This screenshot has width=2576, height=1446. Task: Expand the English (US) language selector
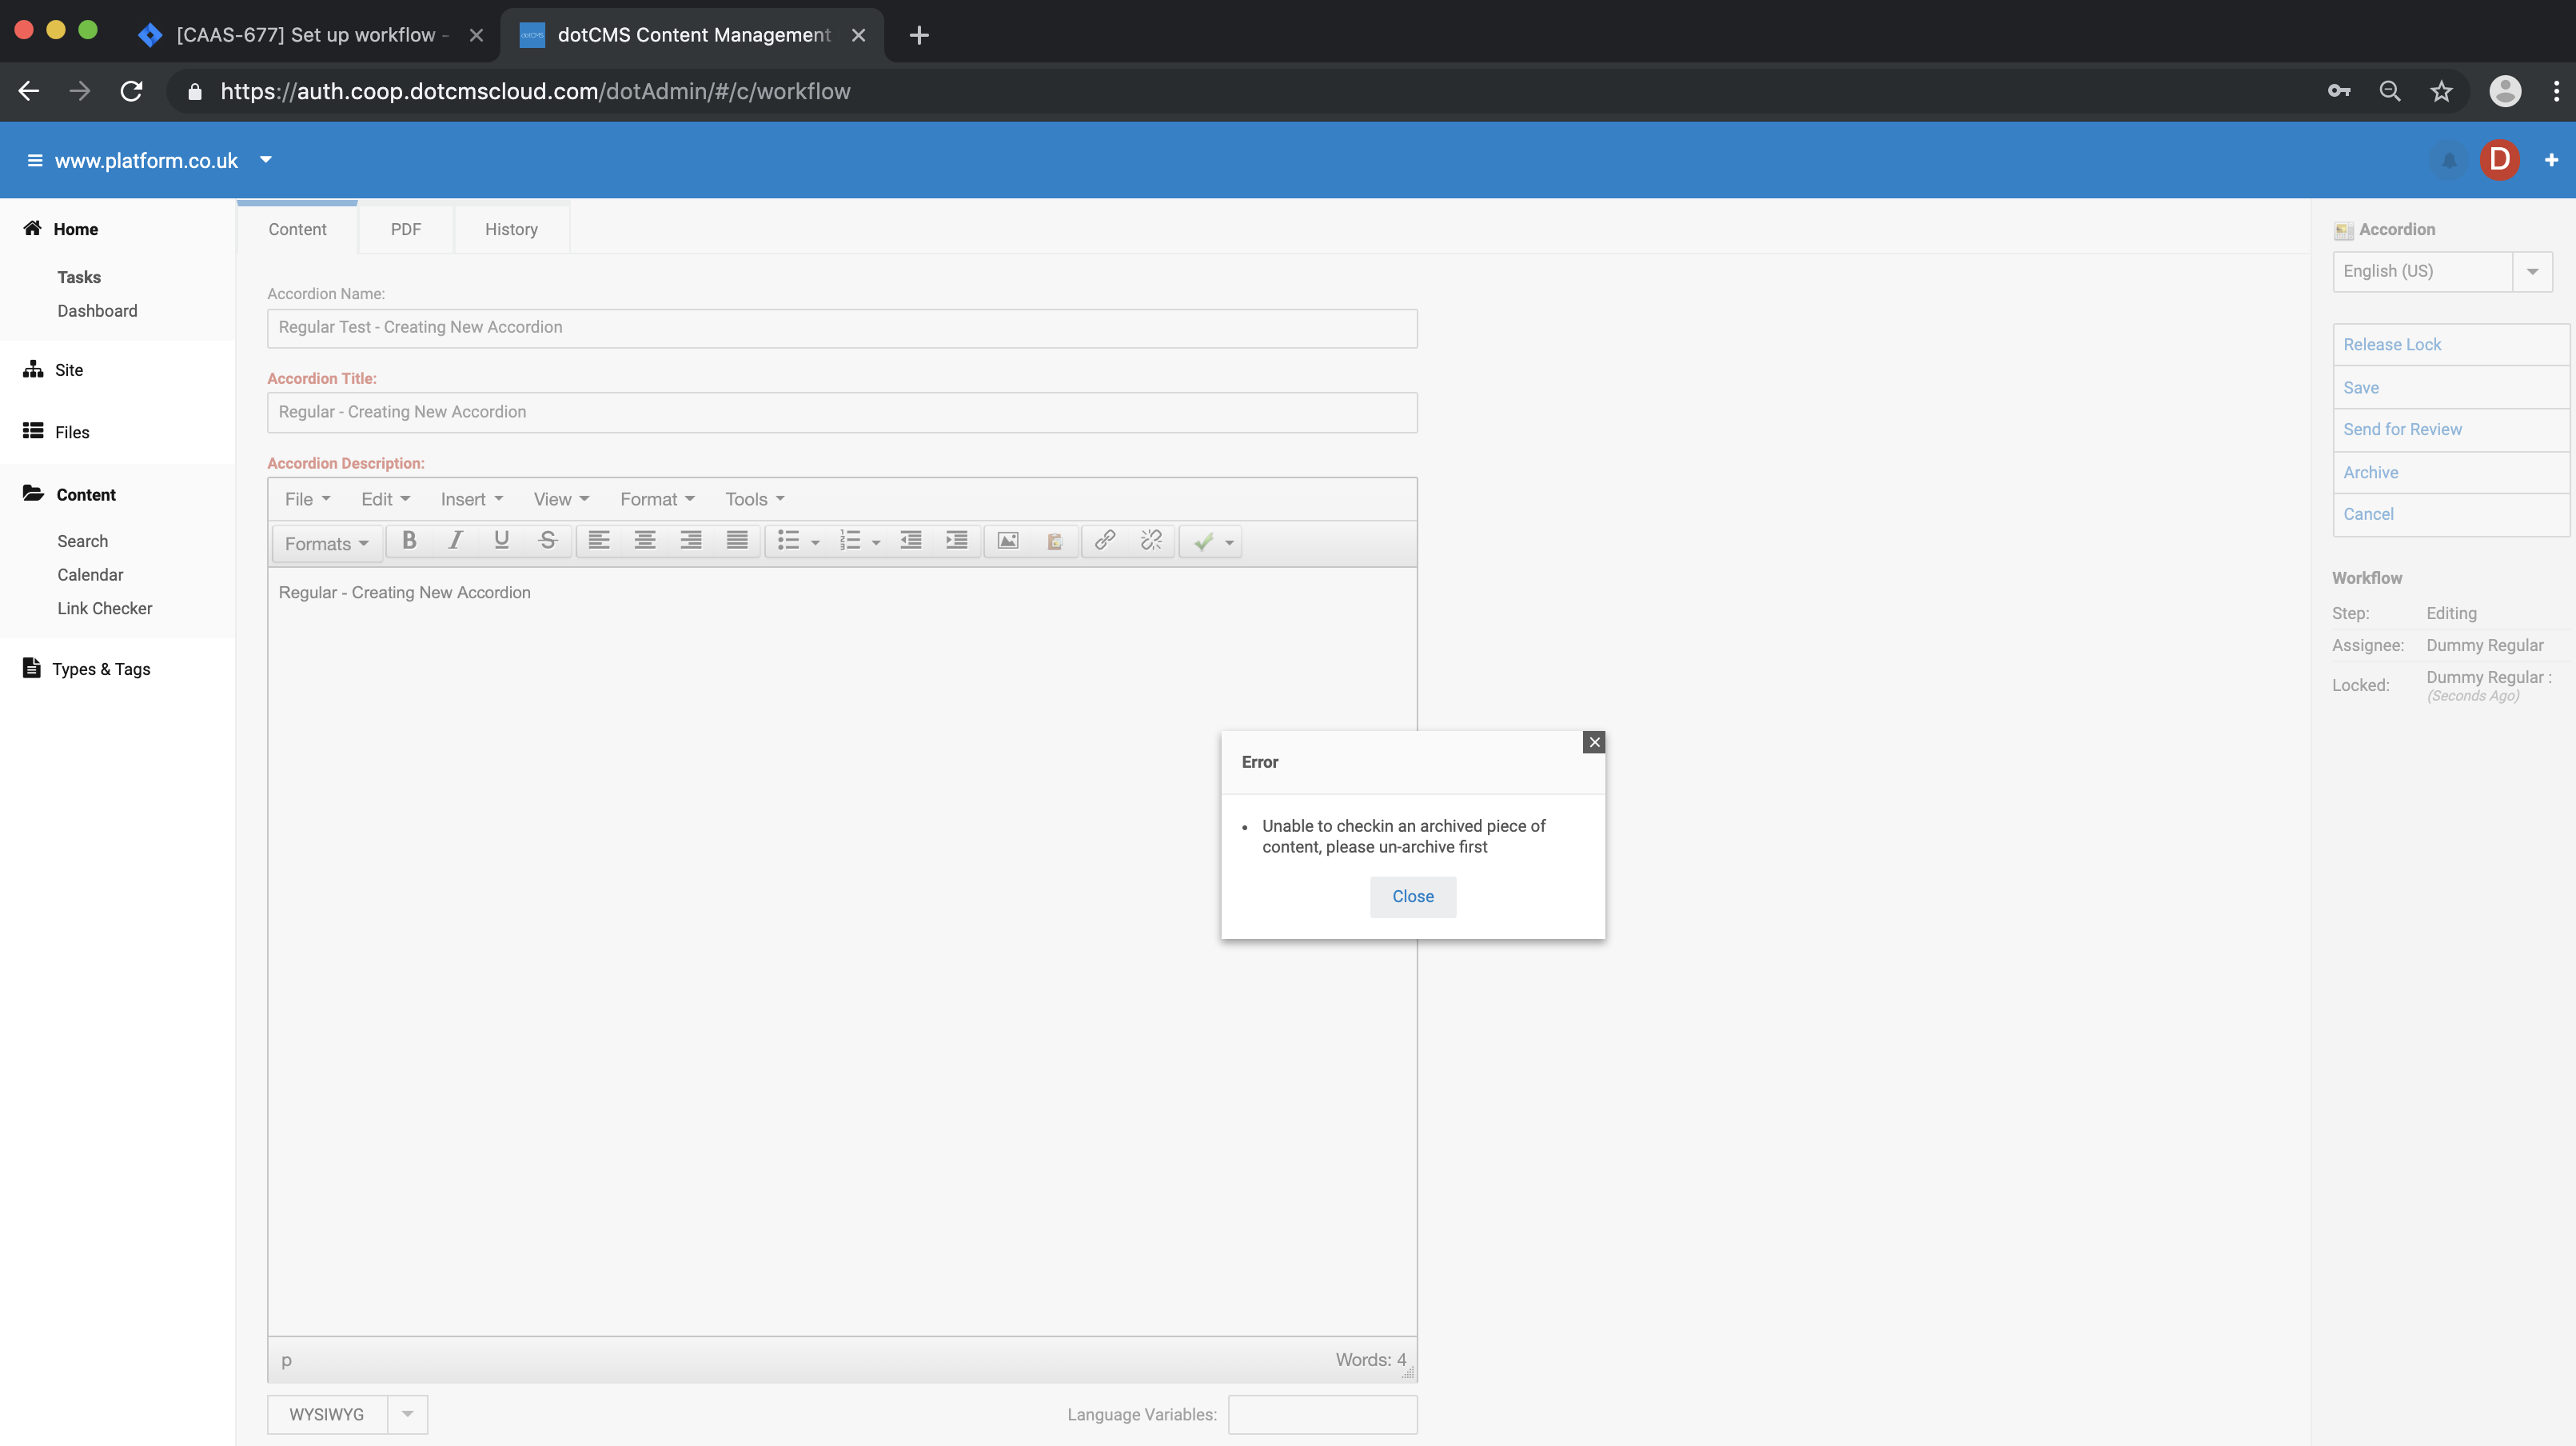(x=2532, y=272)
